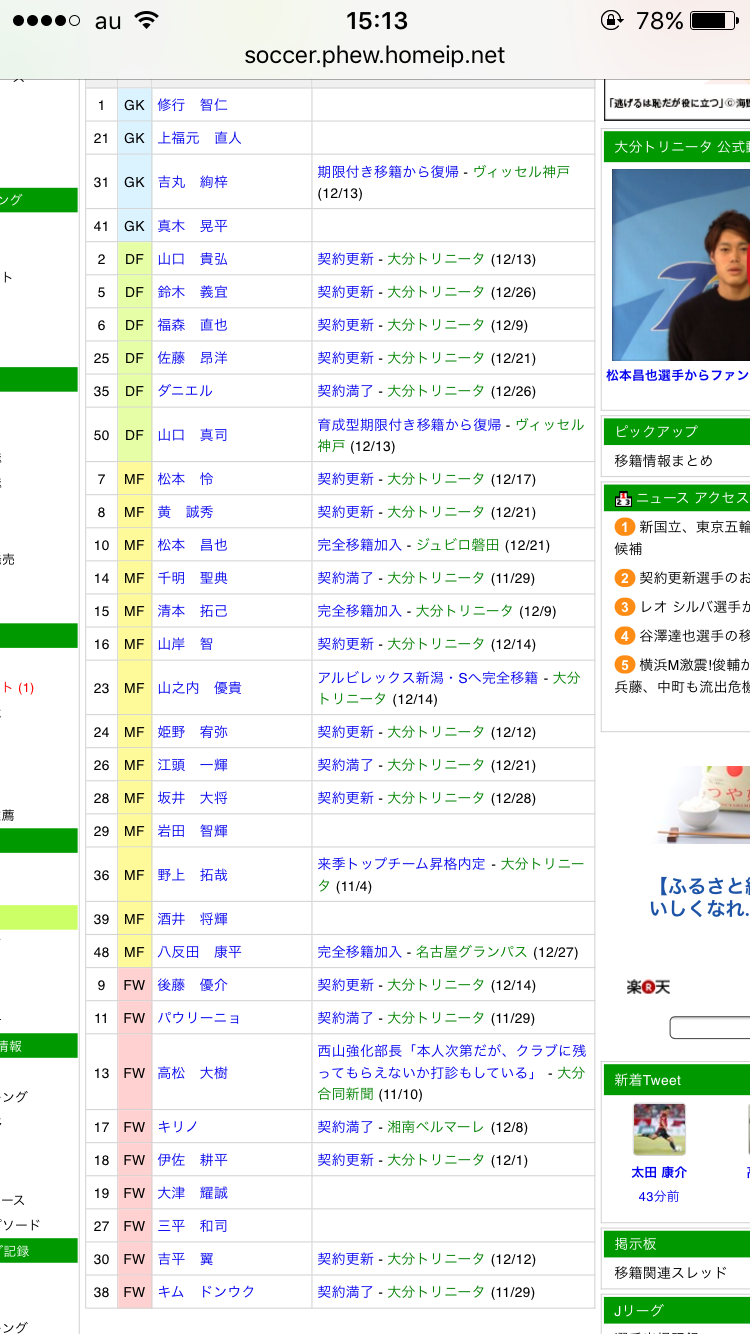The image size is (750, 1334).
Task: Open player page for 修行 智仁
Action: [x=192, y=105]
